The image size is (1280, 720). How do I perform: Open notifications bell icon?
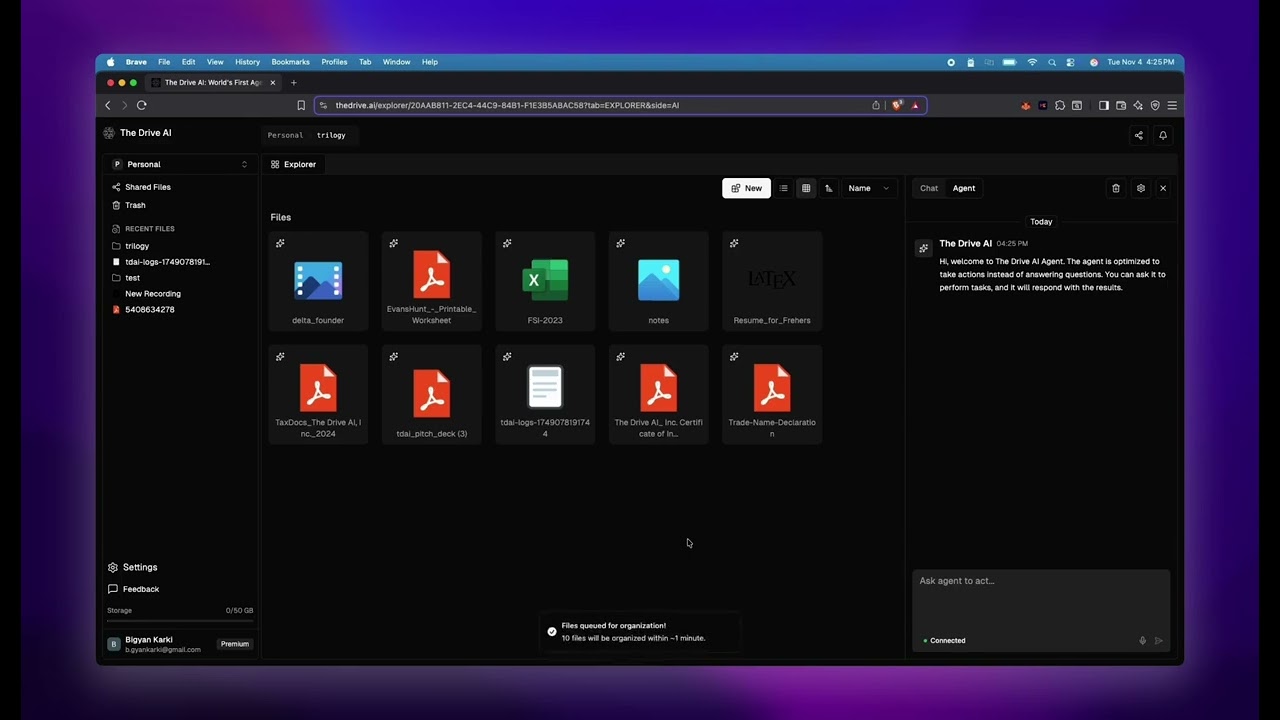pyautogui.click(x=1163, y=135)
